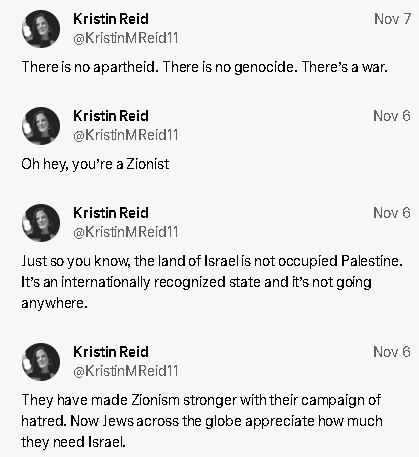The image size is (419, 457).
Task: Open the Nov 7 timestamp
Action: [392, 19]
